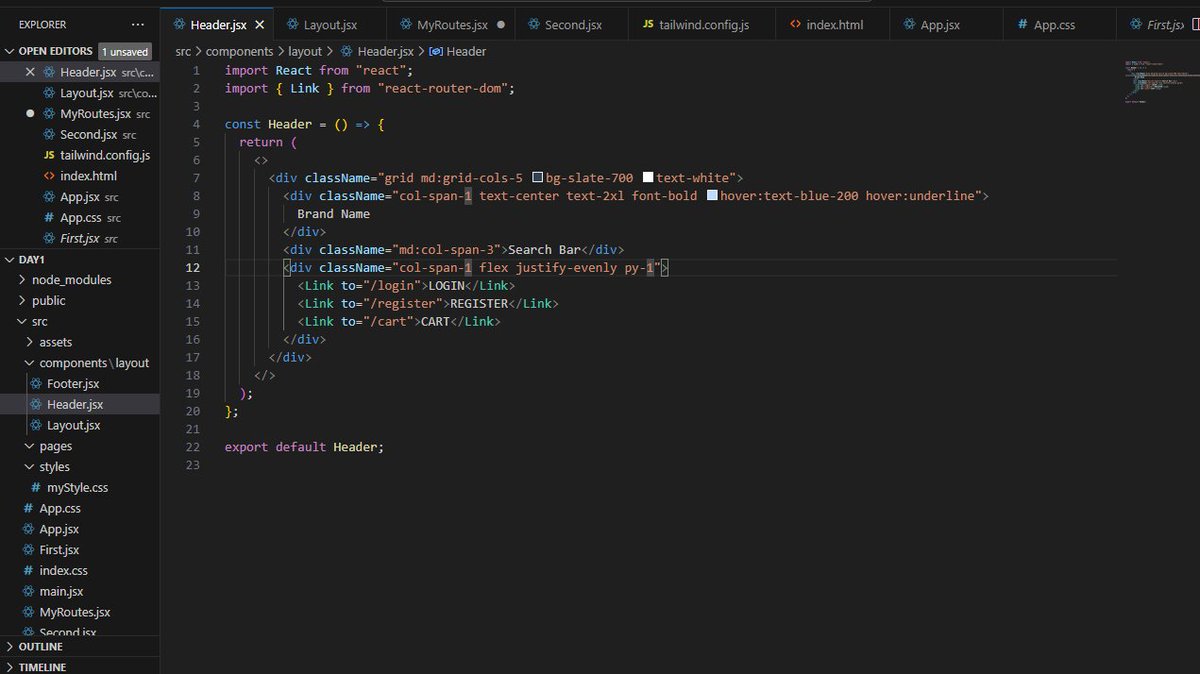Screen dimensions: 1200x674
Task: Click the HTML icon on the index.html tab
Action: click(795, 24)
